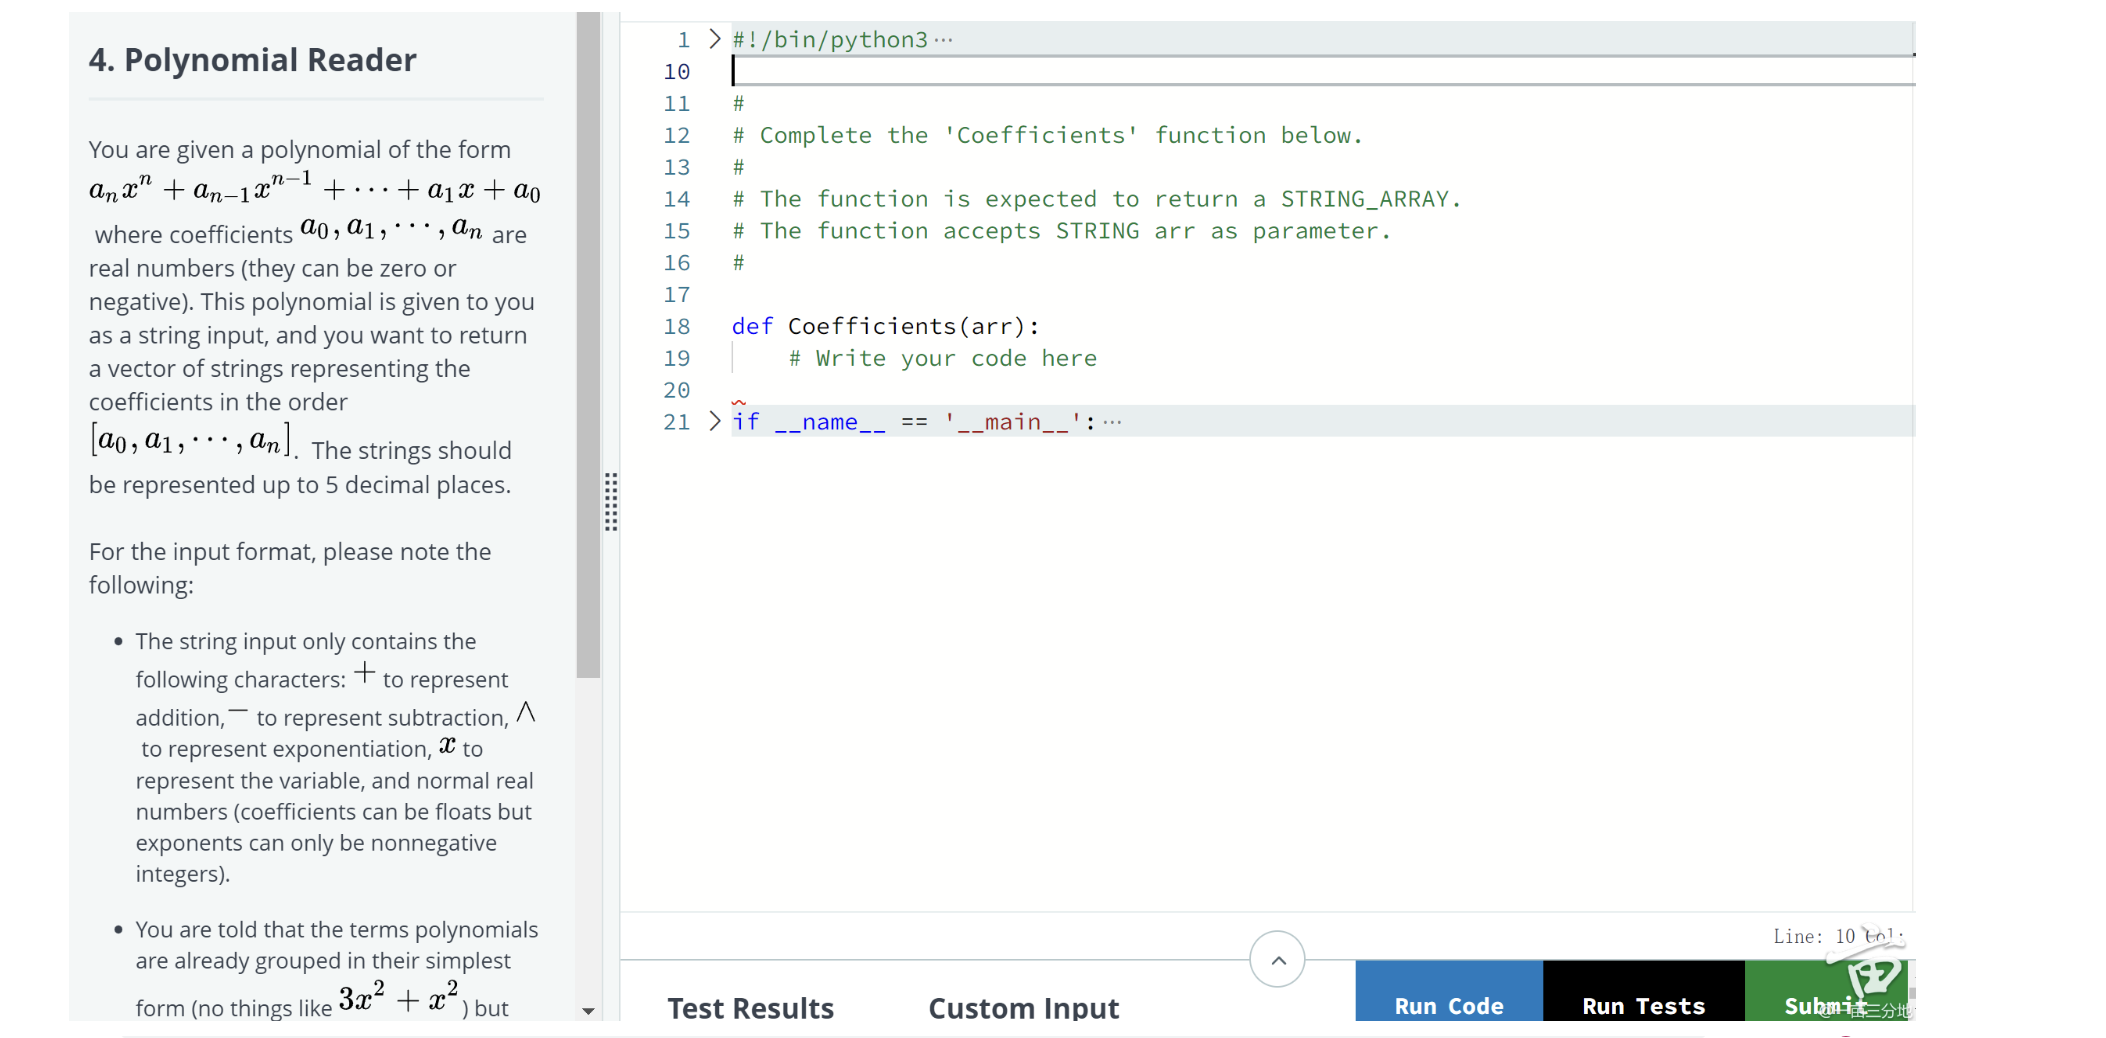
Task: Click the '4. Polynomial Reader' heading
Action: (x=252, y=60)
